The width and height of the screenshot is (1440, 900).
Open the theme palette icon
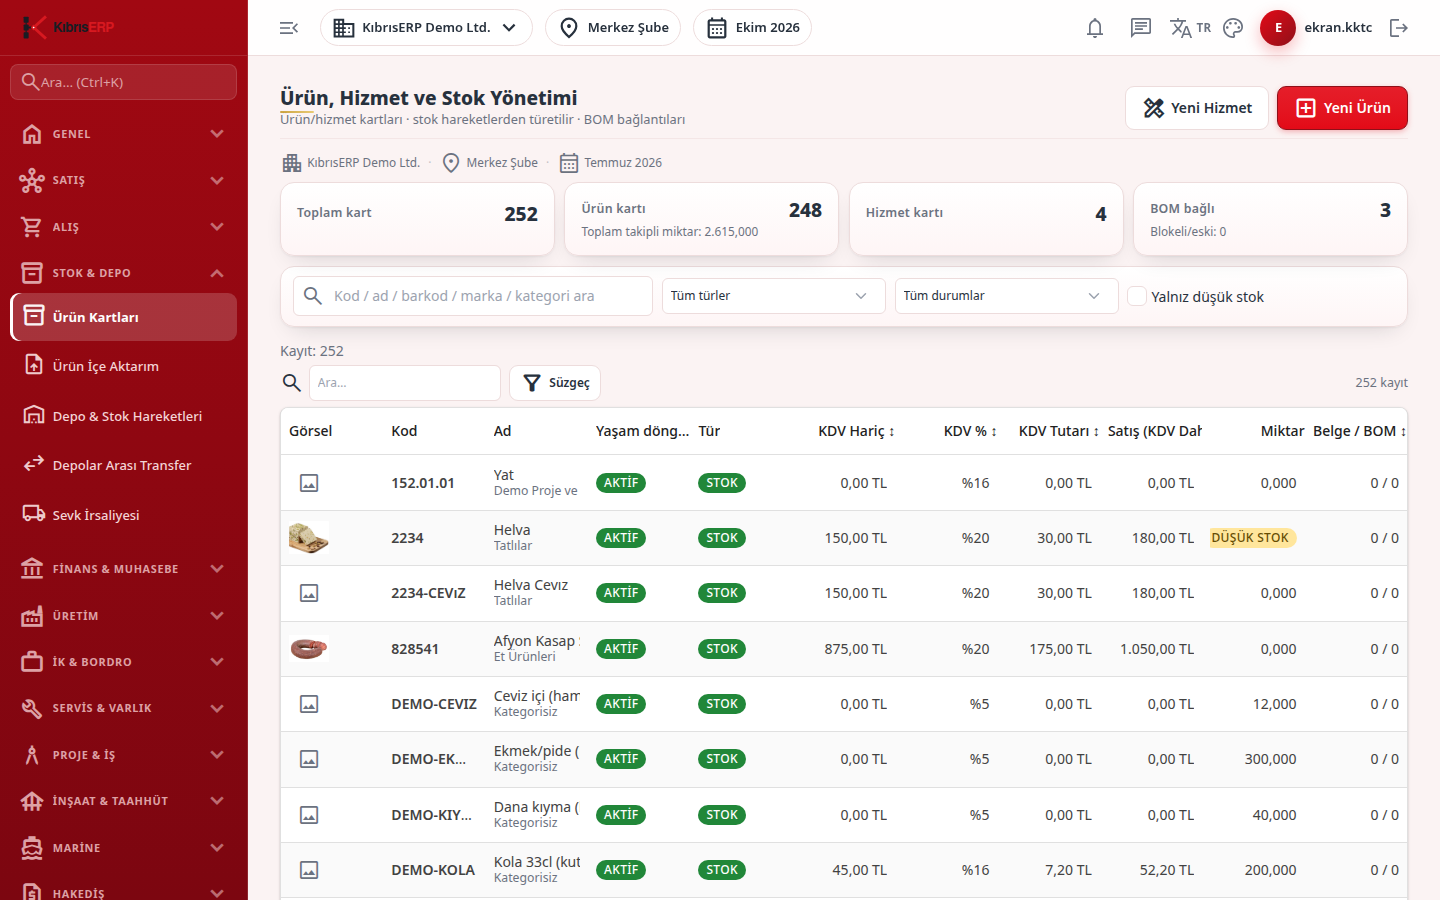[x=1233, y=28]
